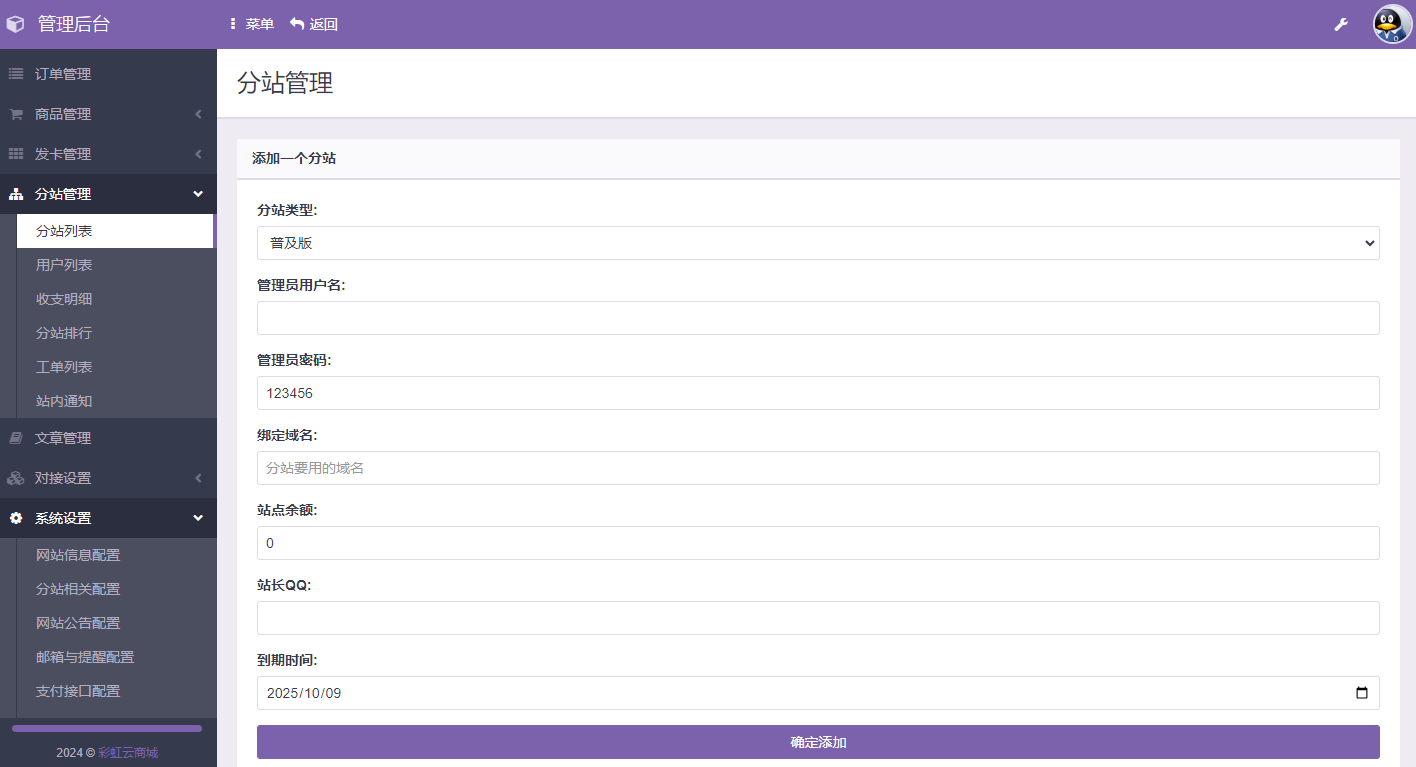Click the 管理员用户名 input field

[x=817, y=318]
